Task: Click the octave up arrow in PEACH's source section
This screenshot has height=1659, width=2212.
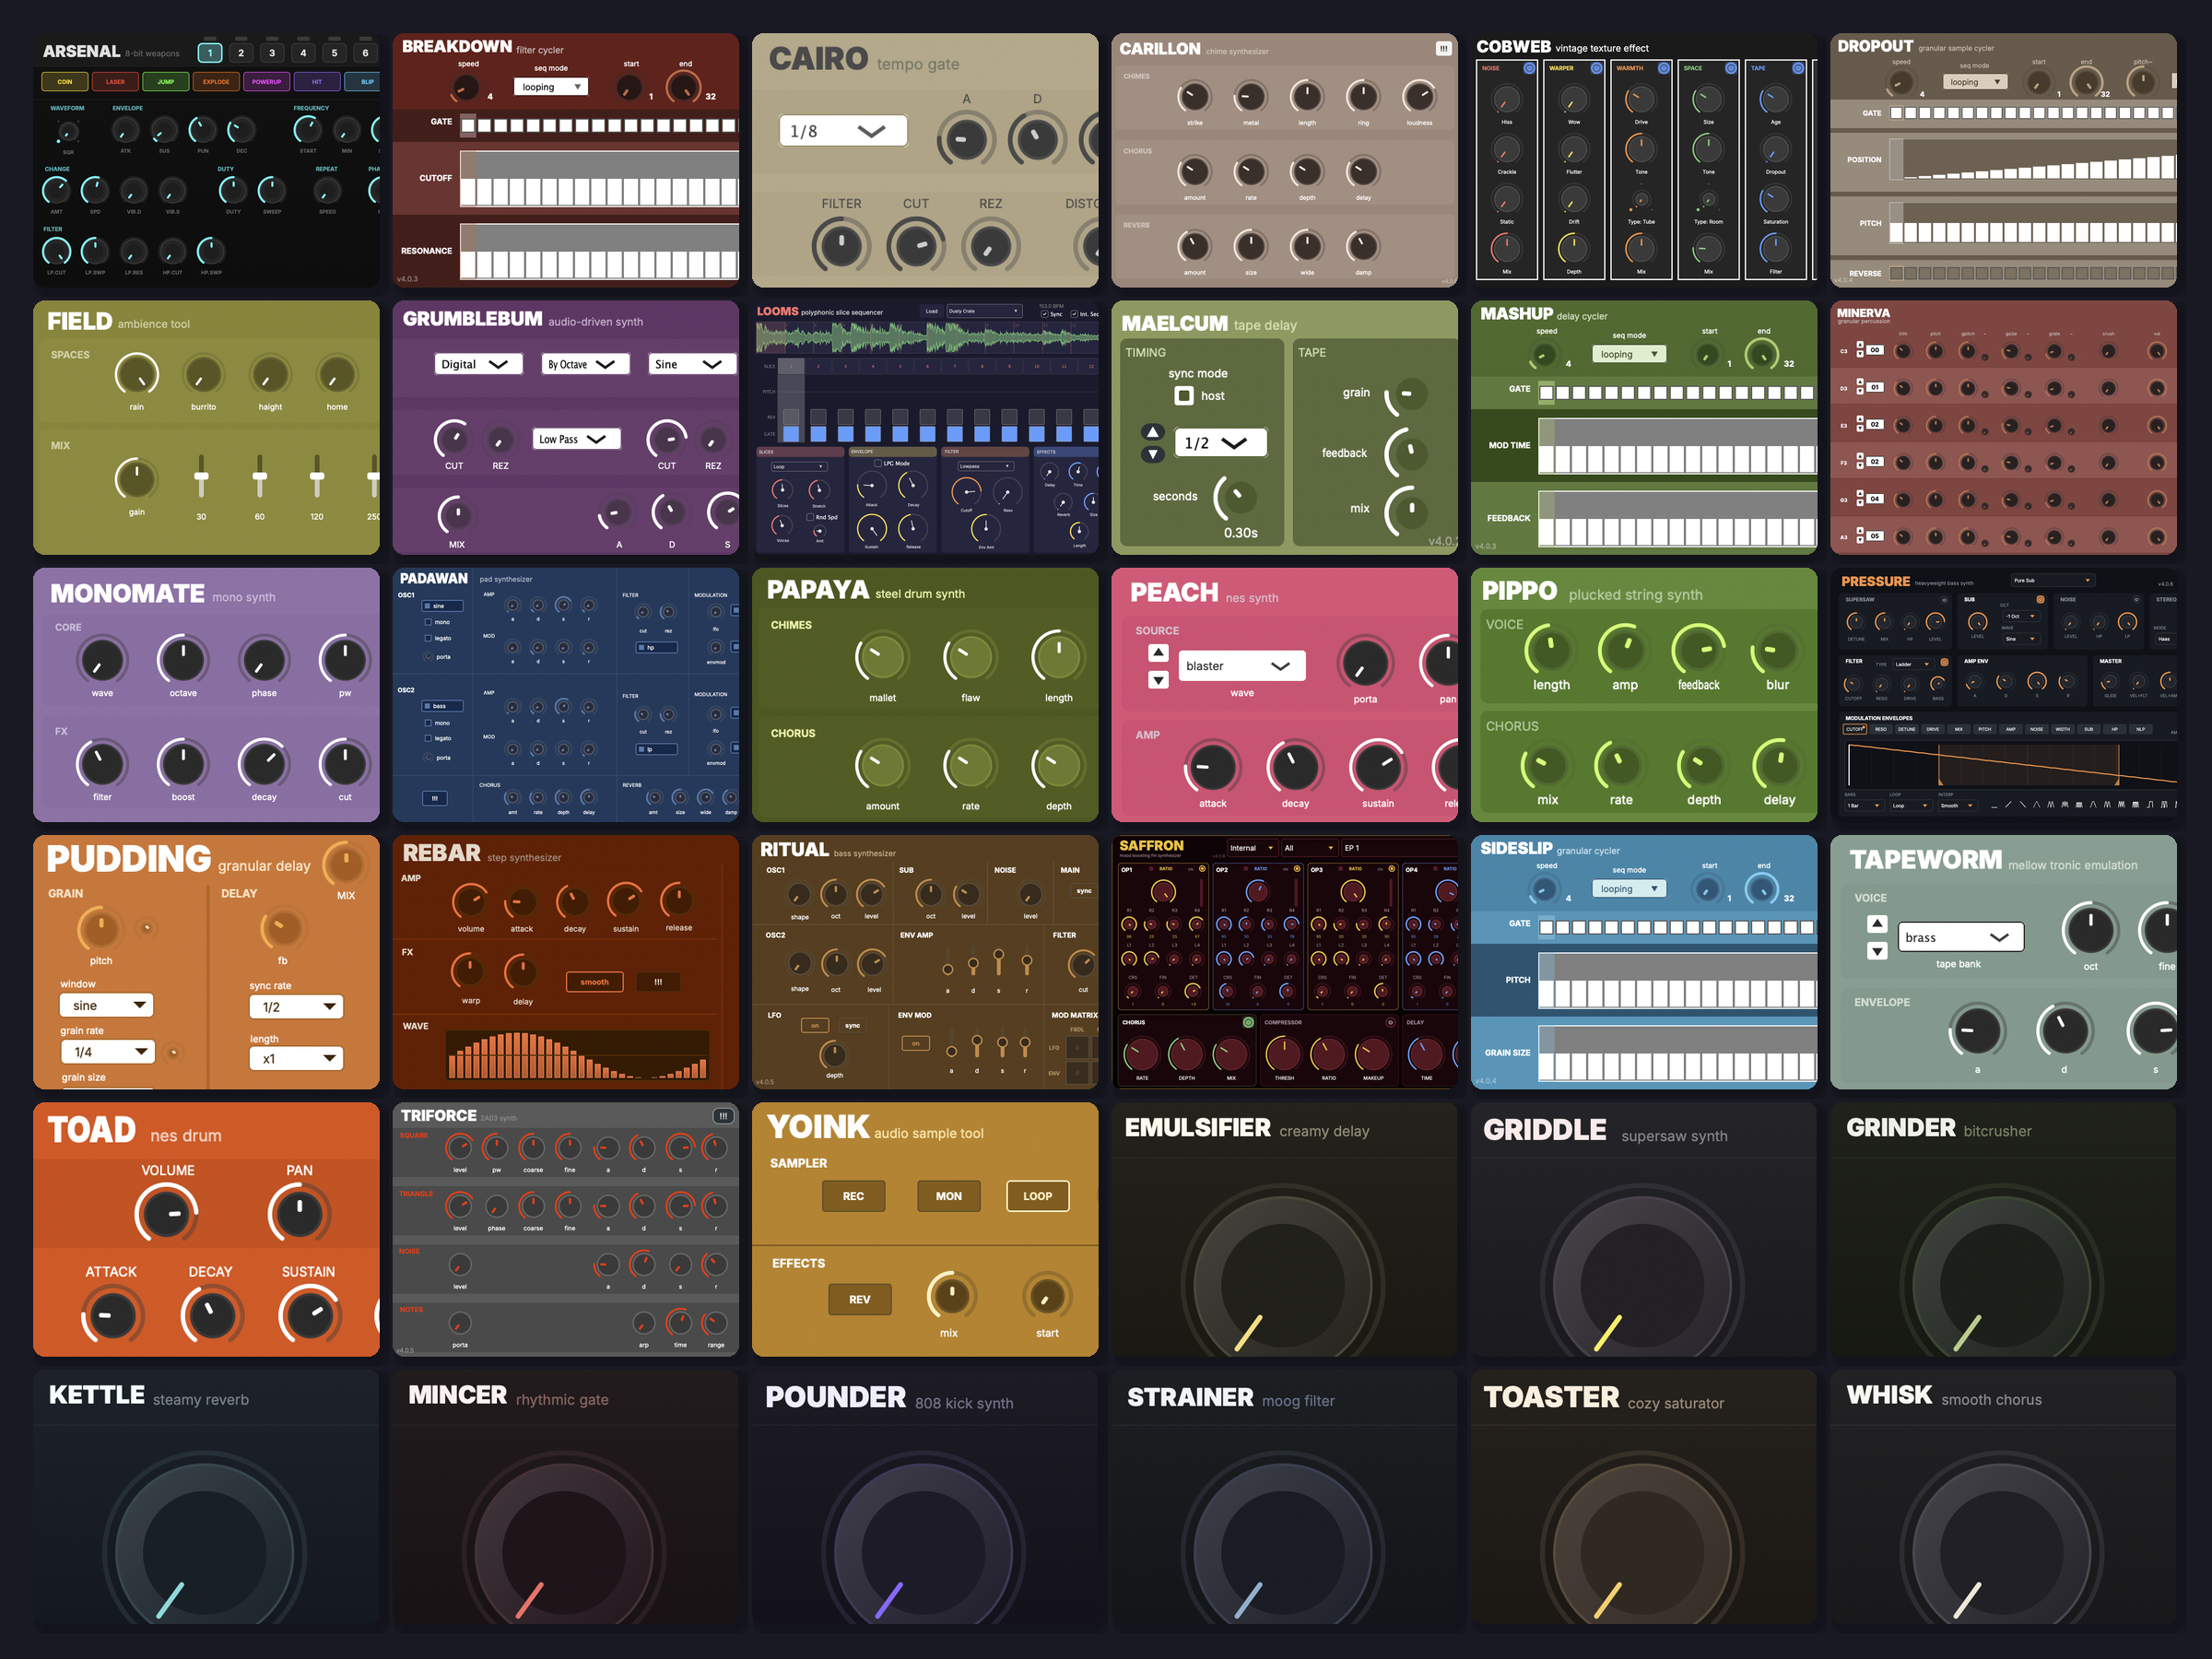Action: (1158, 652)
